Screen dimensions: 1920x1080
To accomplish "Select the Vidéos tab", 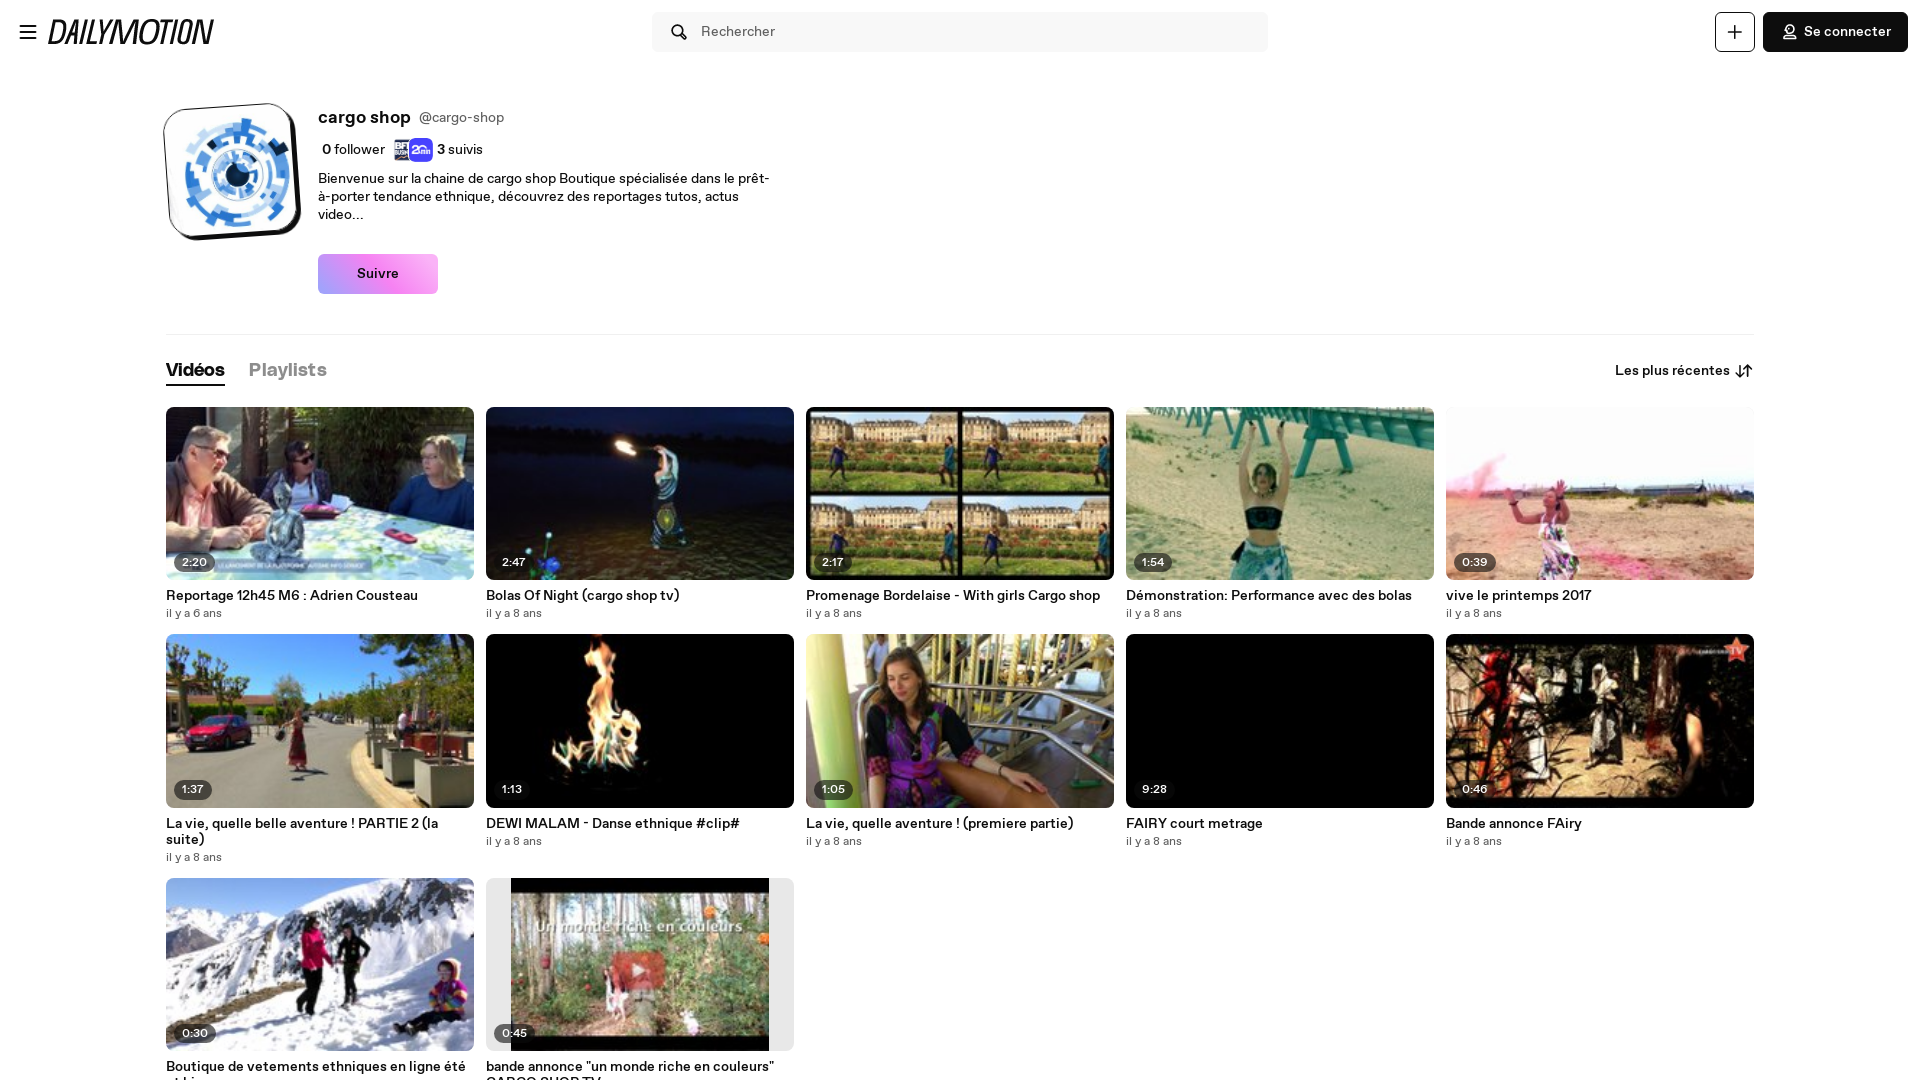I will [194, 370].
